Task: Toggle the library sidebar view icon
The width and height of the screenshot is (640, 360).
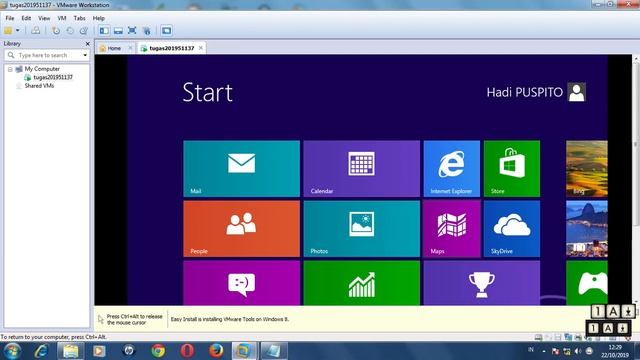Action: 104,31
